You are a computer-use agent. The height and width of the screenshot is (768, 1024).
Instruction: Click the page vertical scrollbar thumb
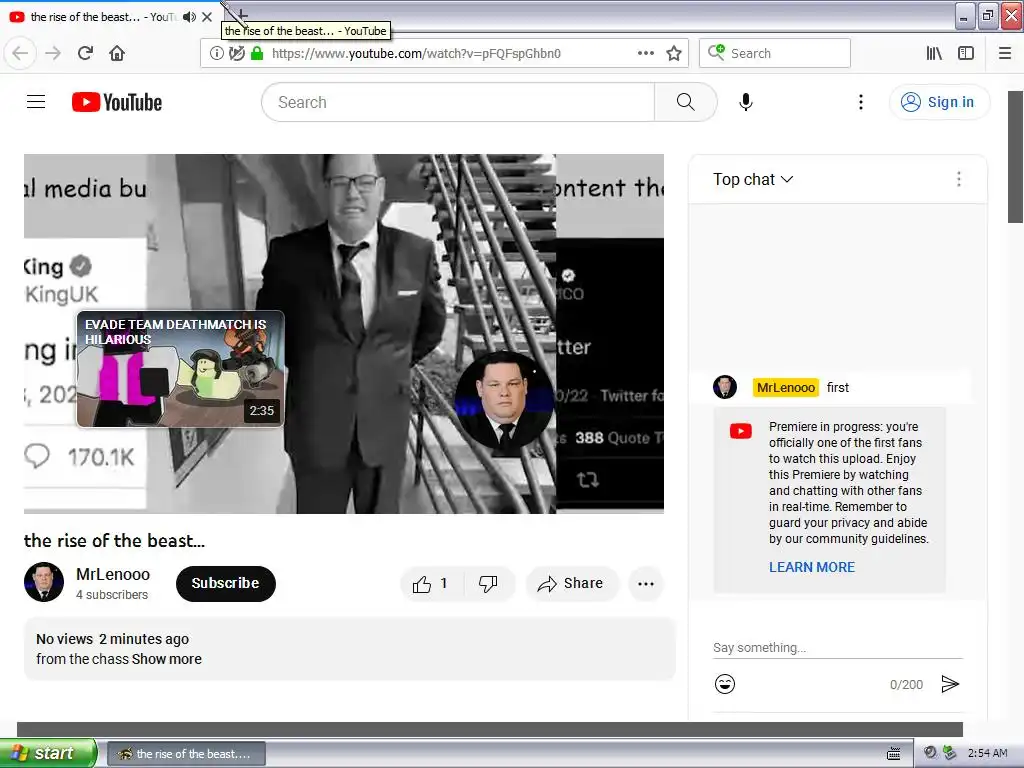coord(1015,157)
